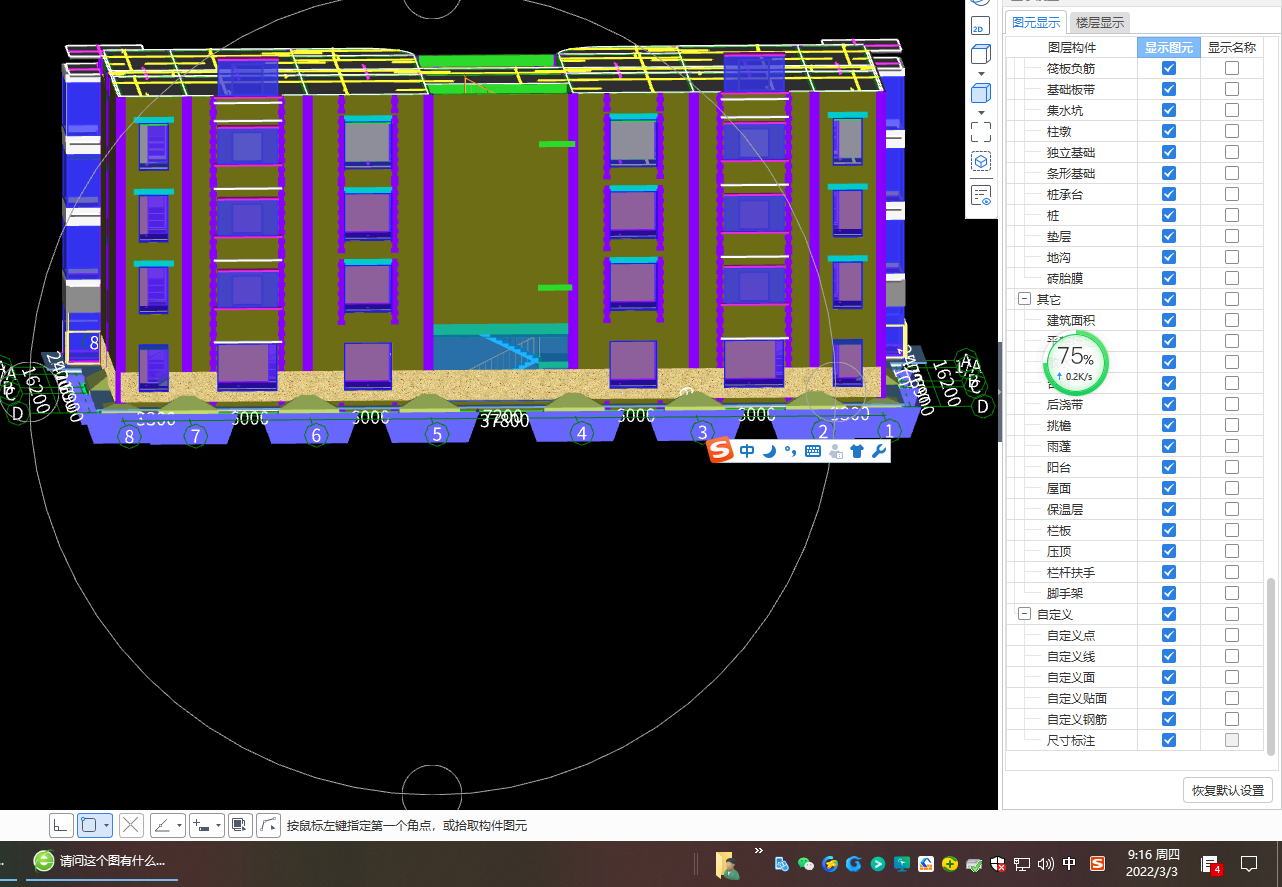Click the 75% network speed widget

[x=1075, y=364]
